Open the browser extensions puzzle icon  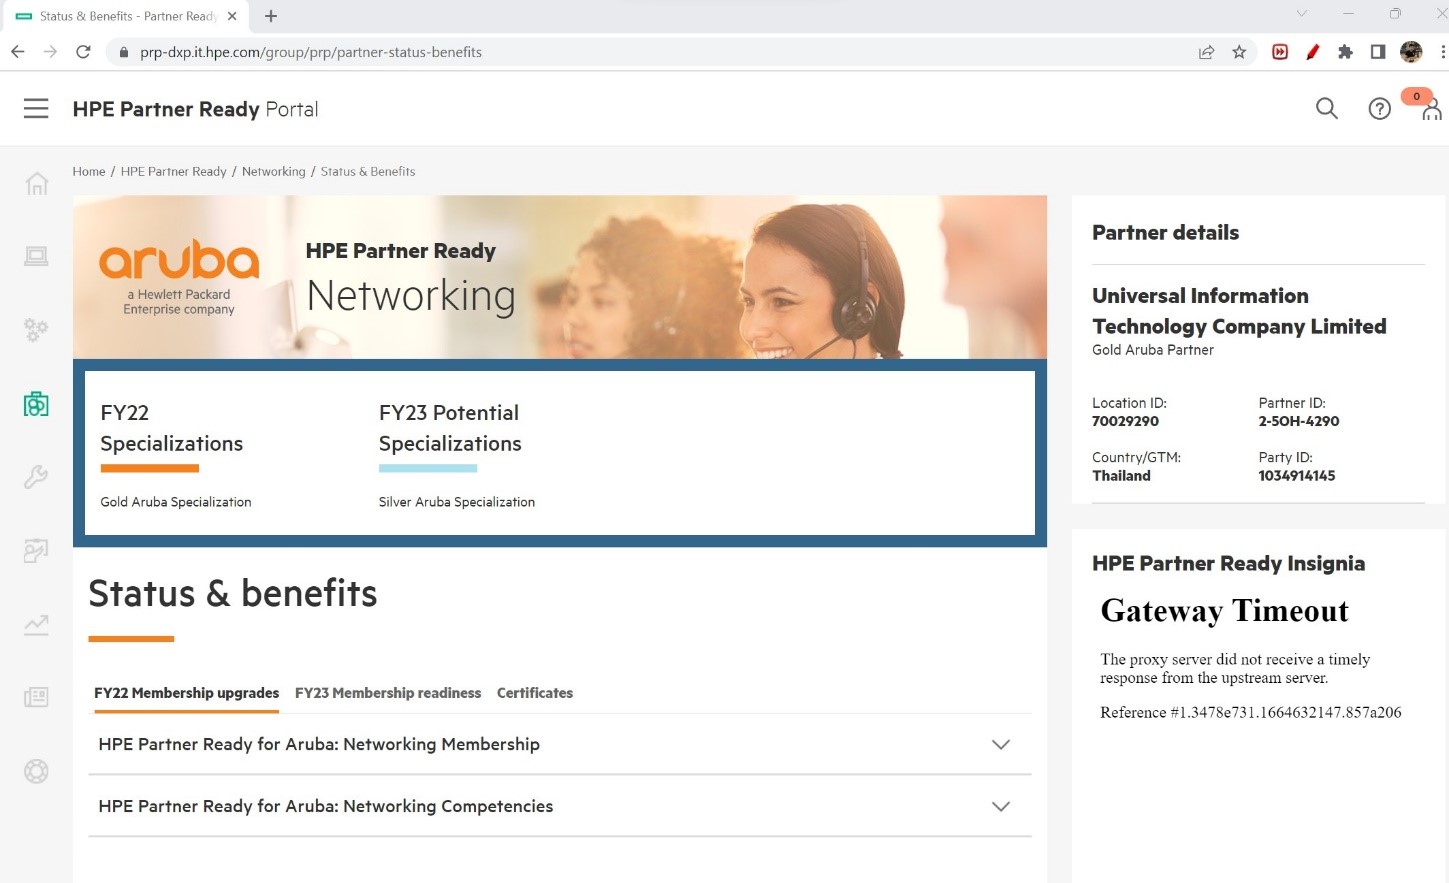(x=1345, y=52)
